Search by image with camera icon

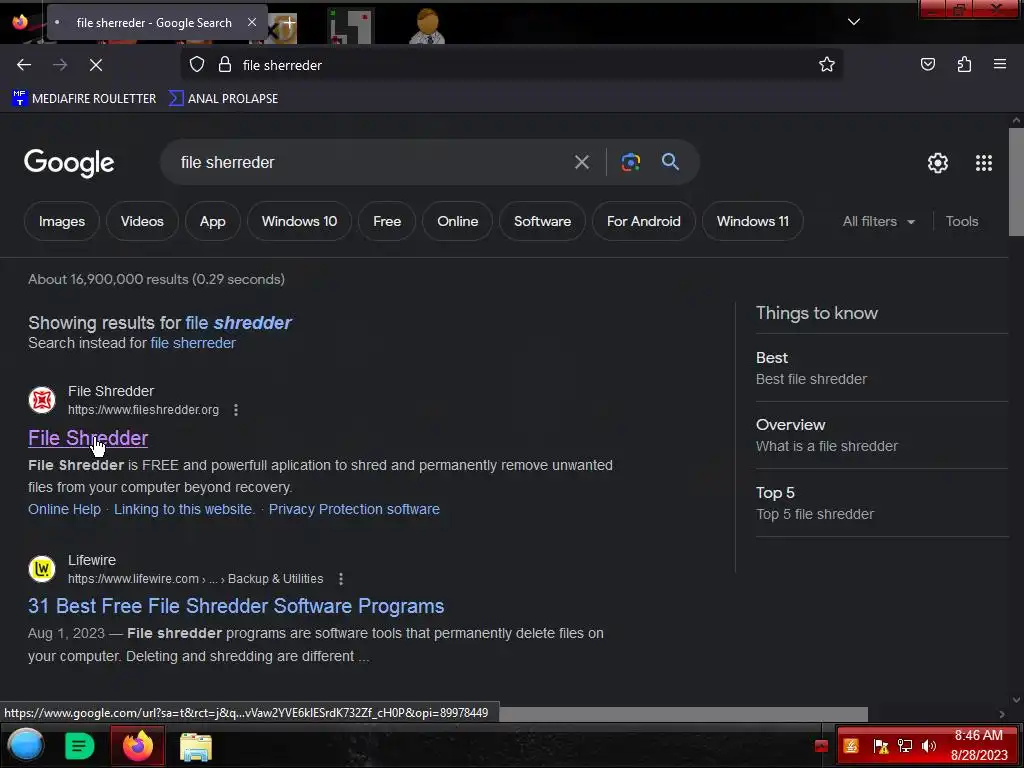pos(630,162)
